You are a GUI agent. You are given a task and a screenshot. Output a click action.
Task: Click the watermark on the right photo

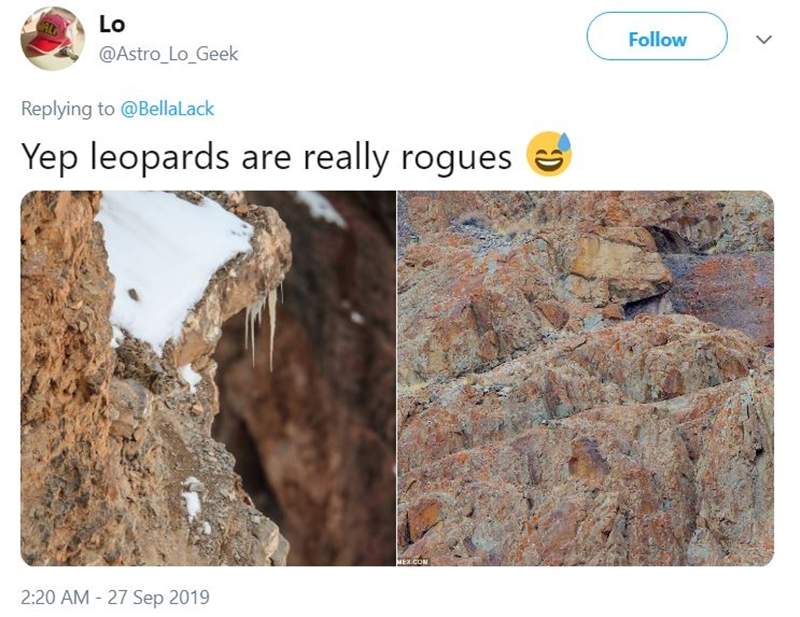413,562
